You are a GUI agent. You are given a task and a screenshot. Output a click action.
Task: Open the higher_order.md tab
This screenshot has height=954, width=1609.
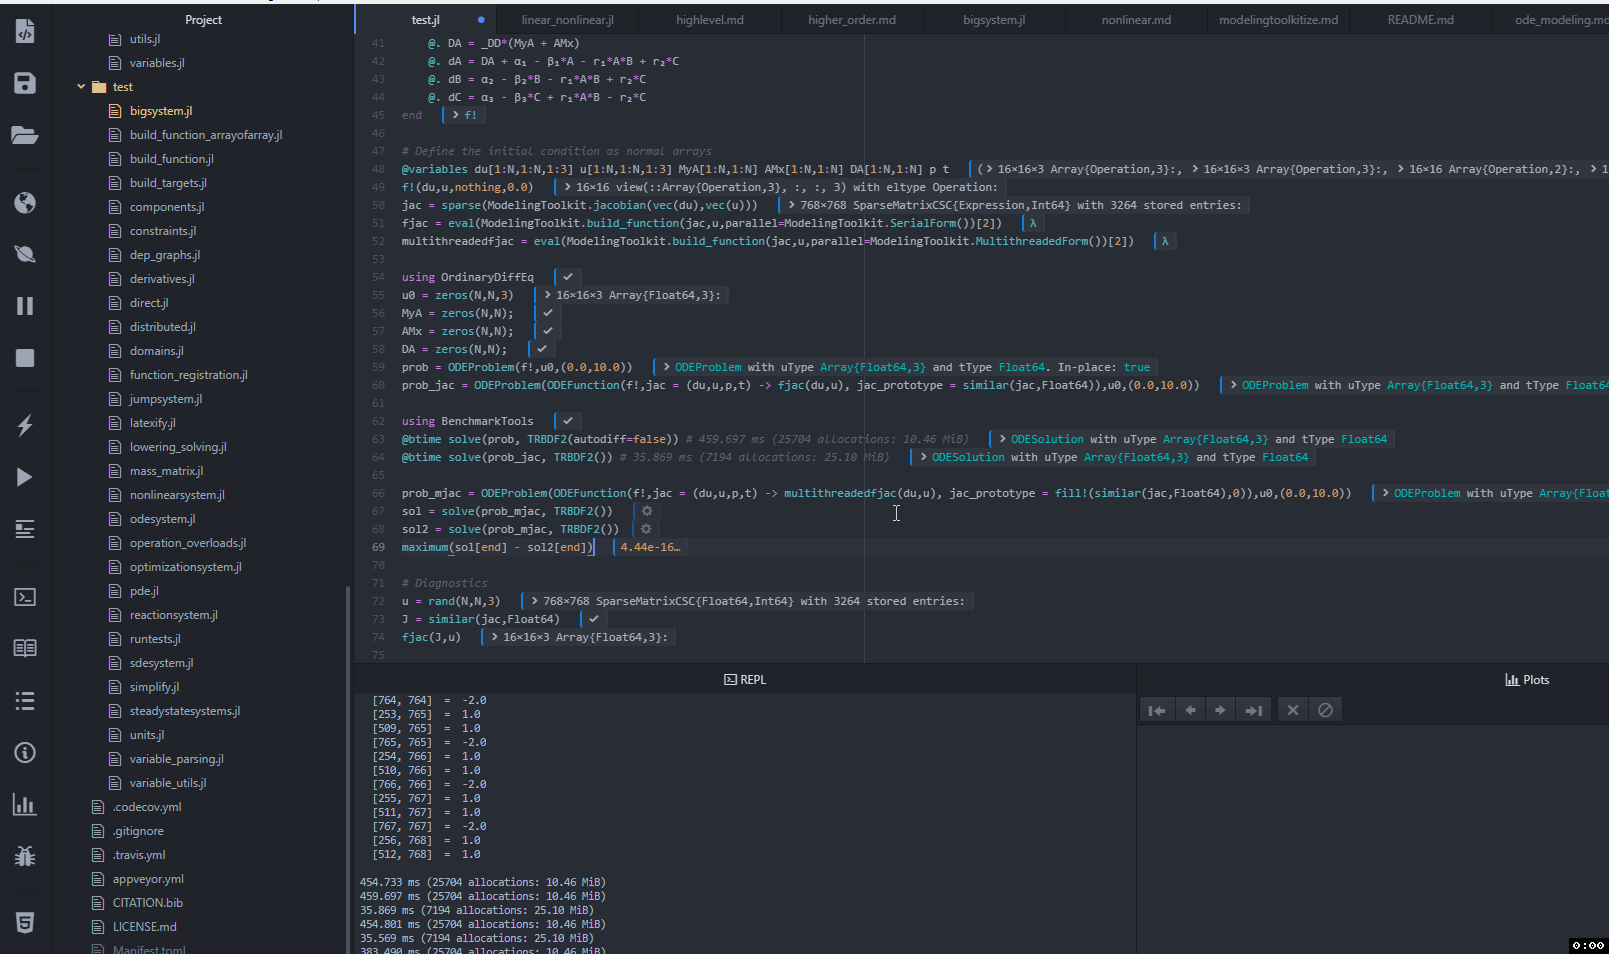click(x=852, y=20)
